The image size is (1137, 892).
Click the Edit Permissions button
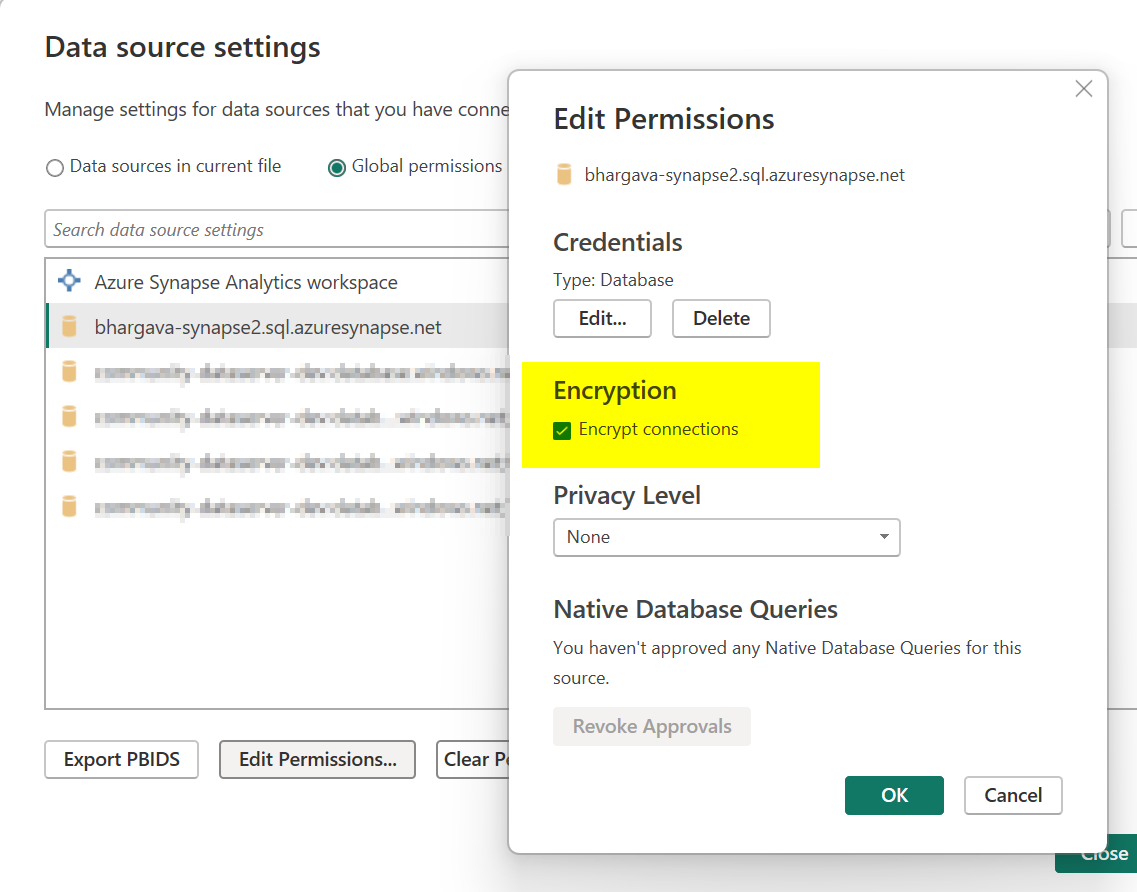(317, 760)
